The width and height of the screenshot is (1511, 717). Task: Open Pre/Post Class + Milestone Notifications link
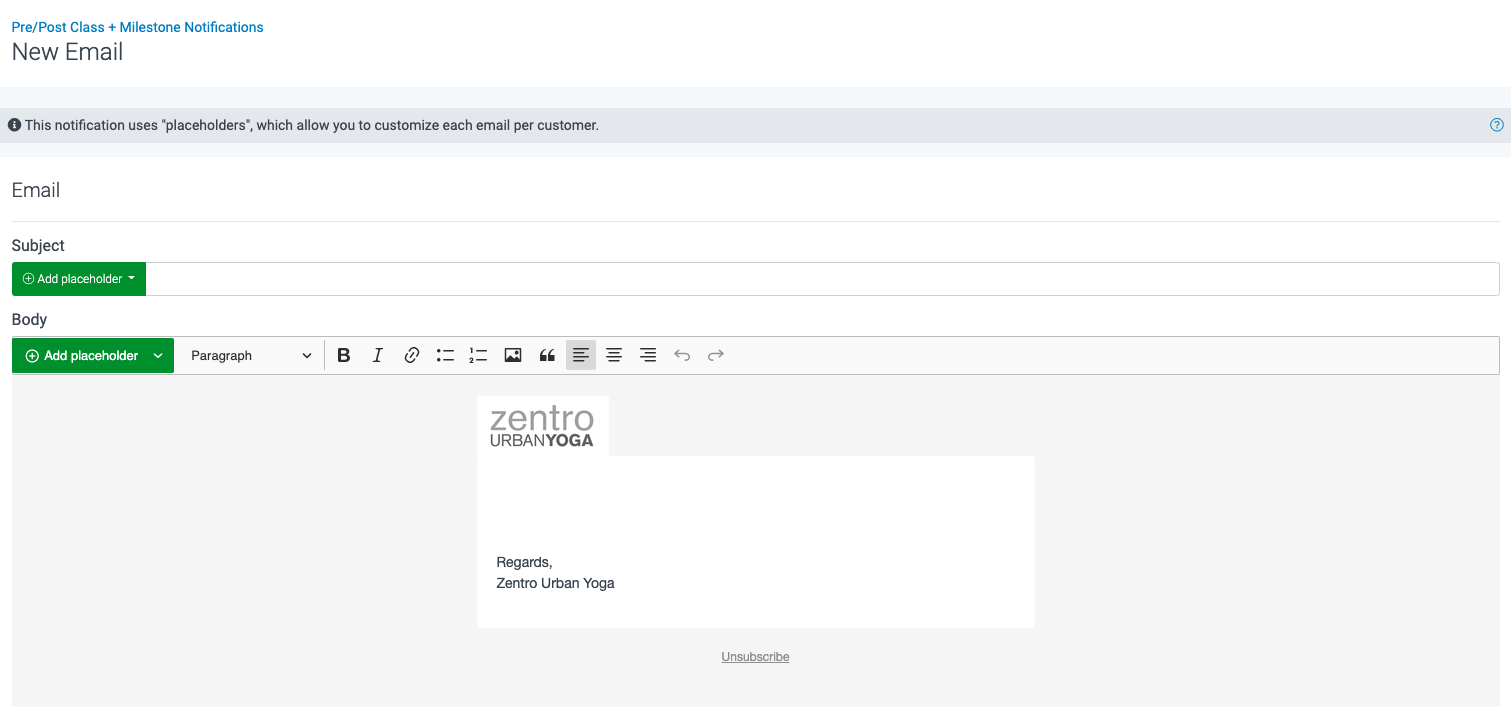137,26
